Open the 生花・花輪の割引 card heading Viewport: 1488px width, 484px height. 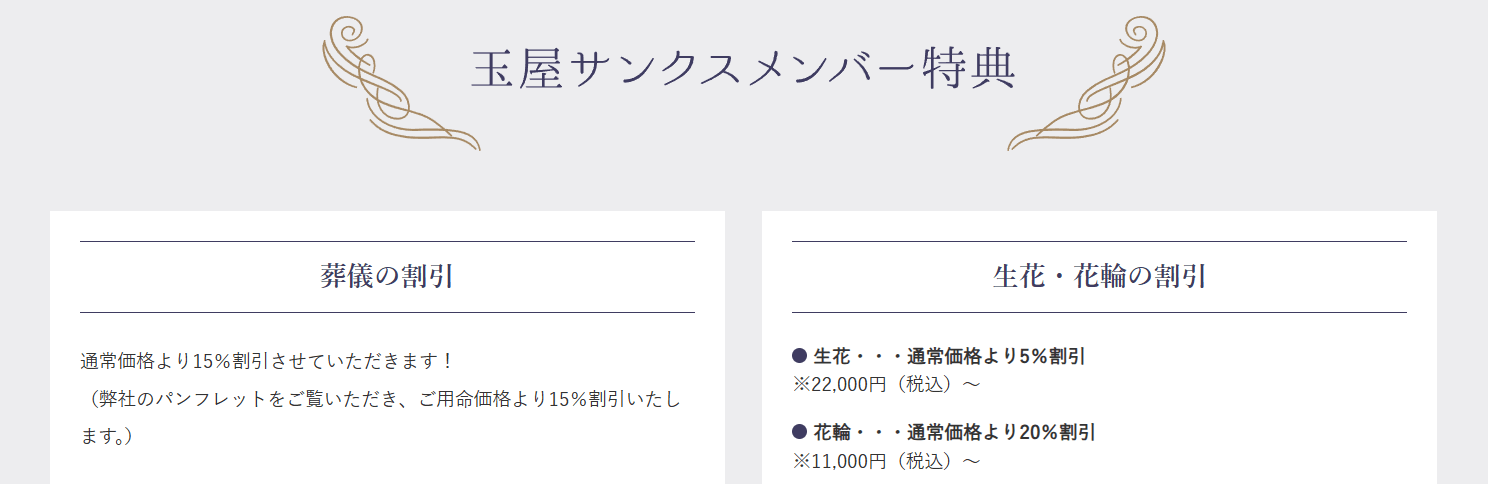pos(1099,276)
